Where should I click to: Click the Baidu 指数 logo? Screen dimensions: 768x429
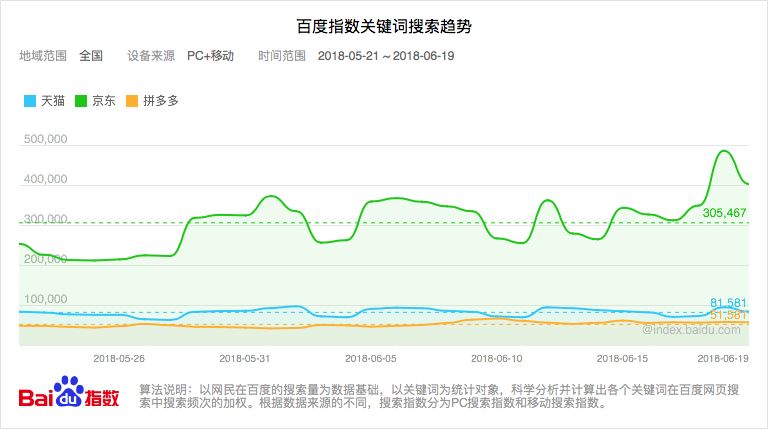click(69, 393)
